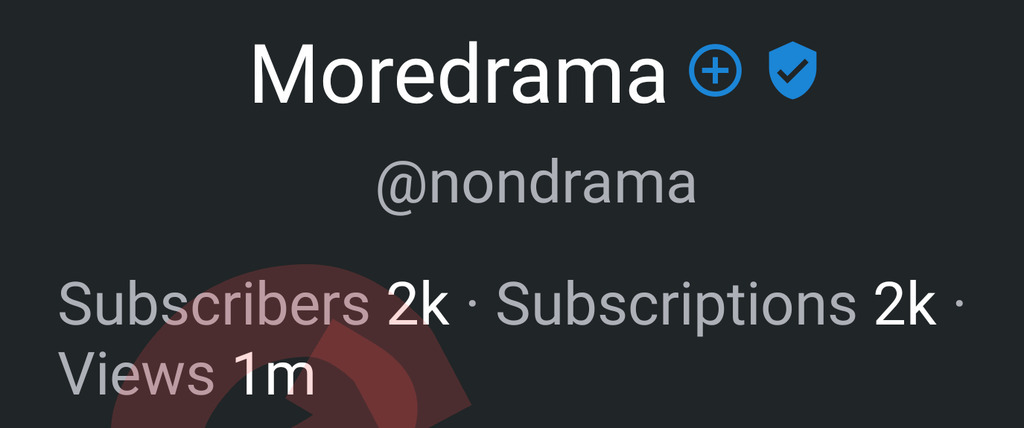This screenshot has width=1024, height=428.
Task: Select the @nondrama username handle
Action: point(536,186)
